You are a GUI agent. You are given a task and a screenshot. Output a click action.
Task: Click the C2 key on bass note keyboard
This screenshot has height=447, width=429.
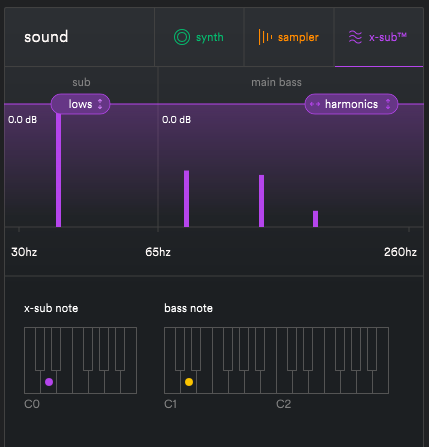(284, 382)
